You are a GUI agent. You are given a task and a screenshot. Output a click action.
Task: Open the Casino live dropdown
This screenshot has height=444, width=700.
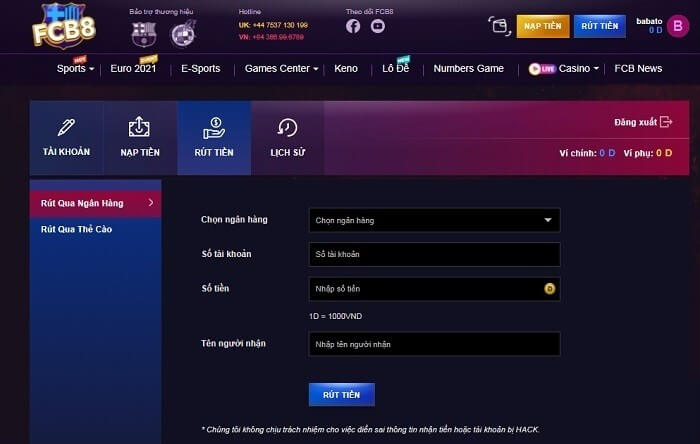(563, 68)
